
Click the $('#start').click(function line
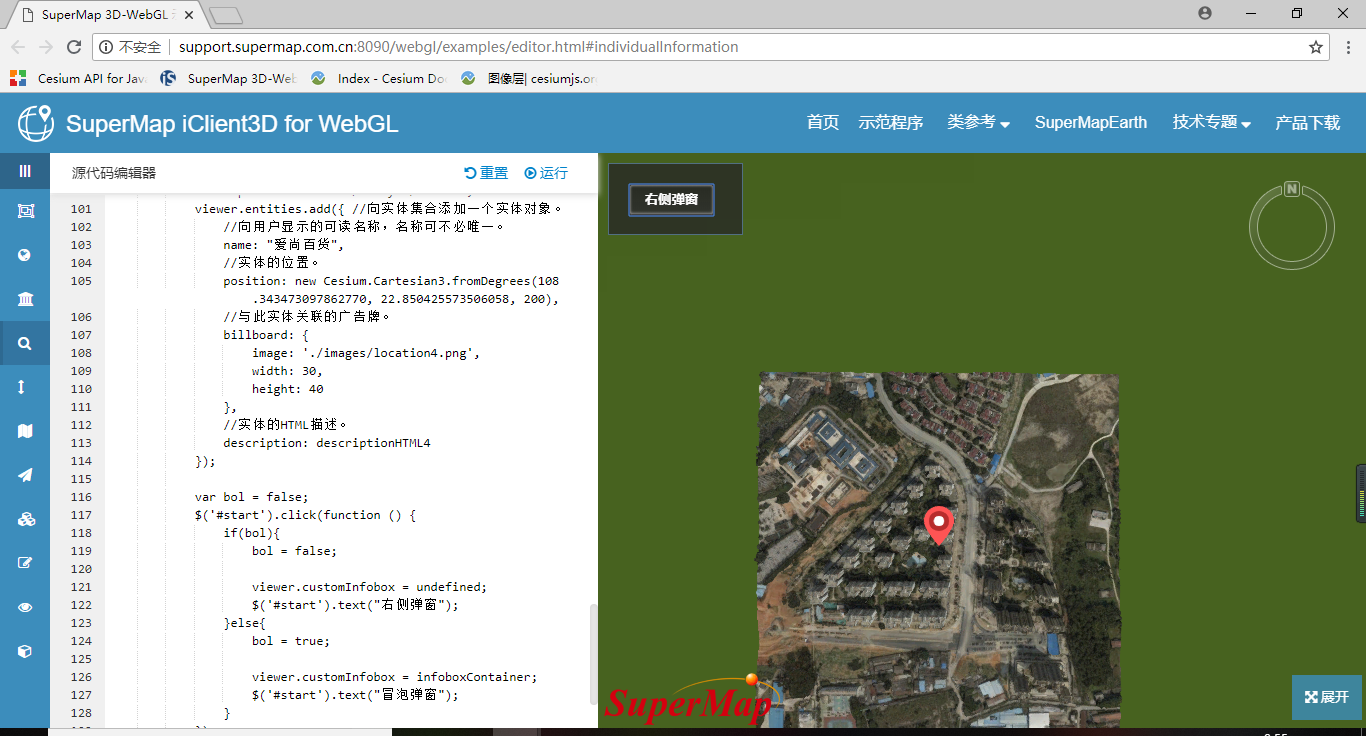(x=306, y=515)
